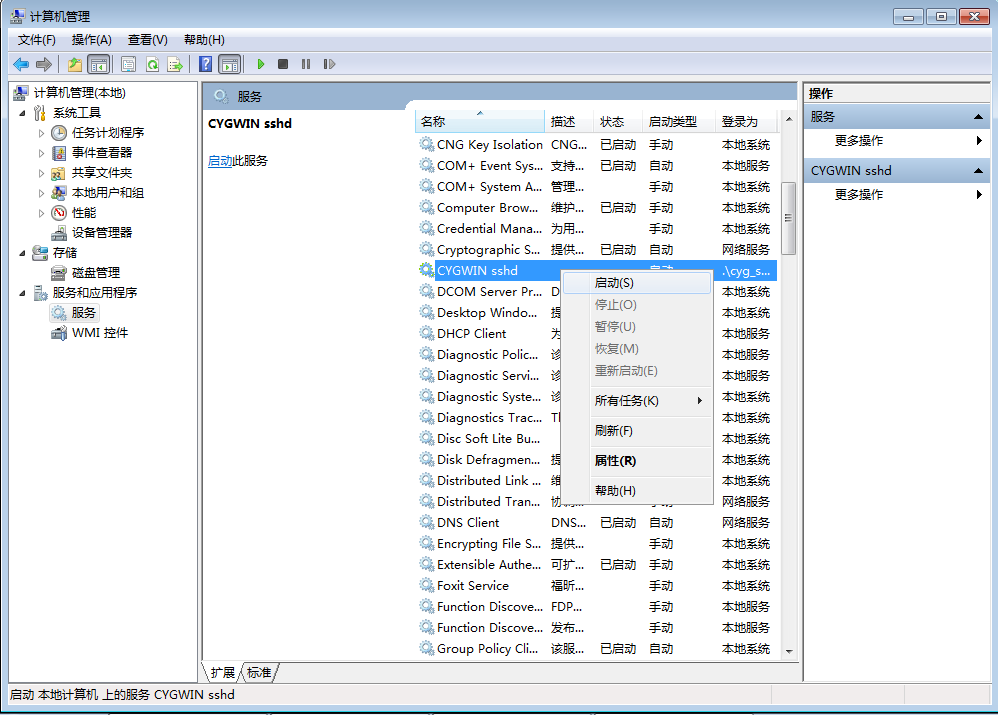Image resolution: width=998 pixels, height=715 pixels.
Task: Switch to the 标准 tab
Action: click(259, 672)
